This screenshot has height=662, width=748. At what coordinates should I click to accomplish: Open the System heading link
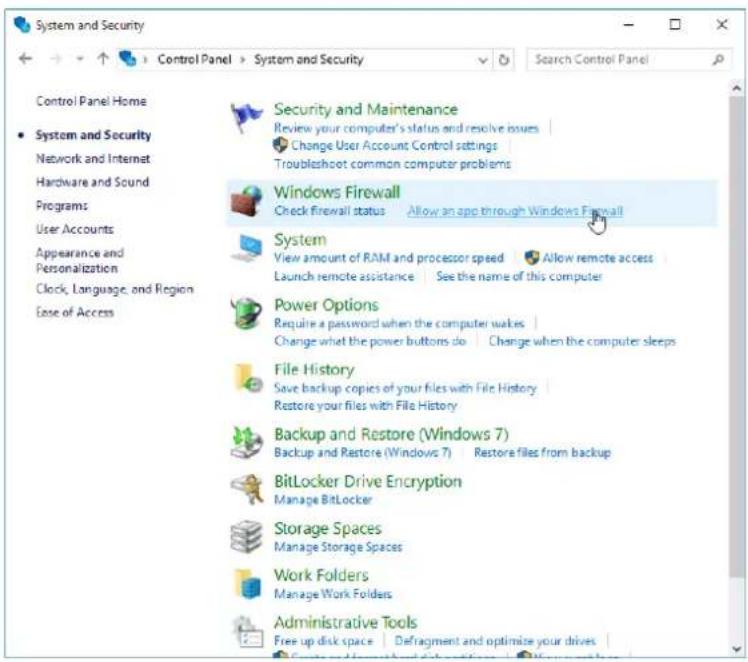(300, 239)
